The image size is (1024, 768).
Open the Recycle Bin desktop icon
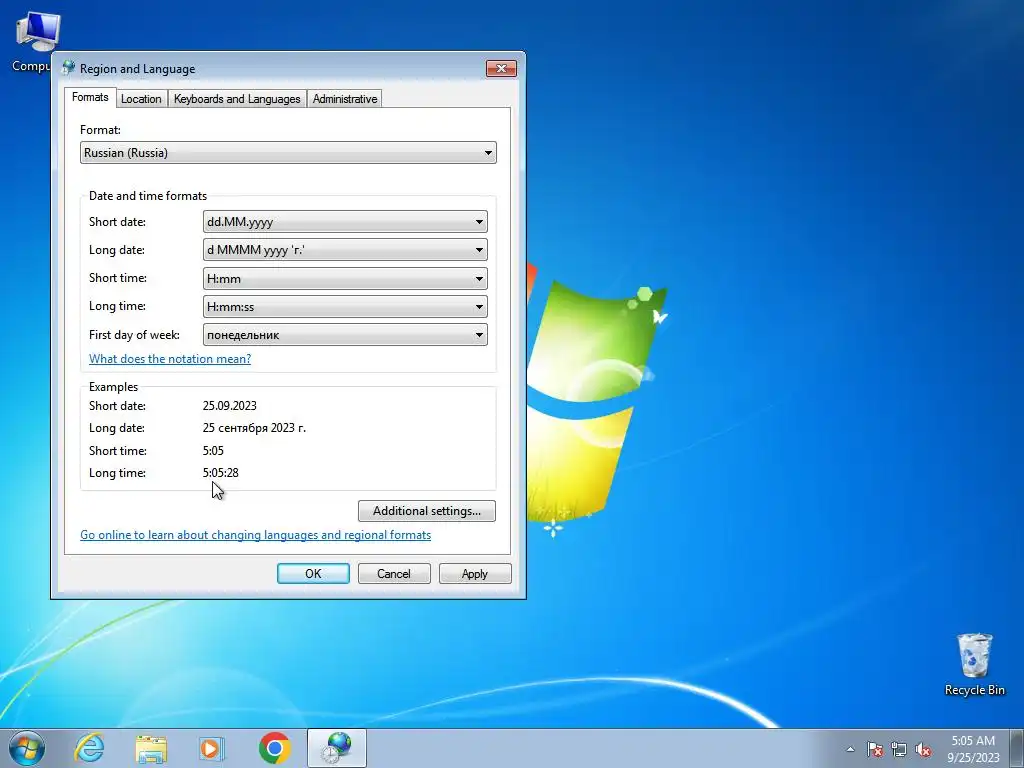(974, 664)
